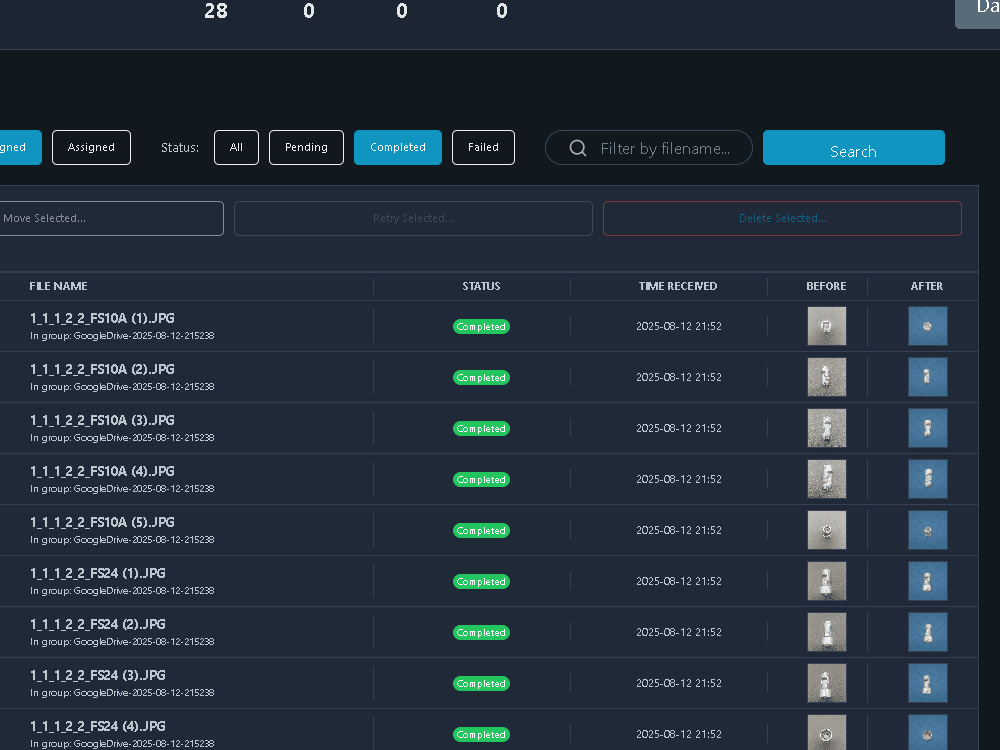
Task: Open after thumbnail for FS10A (1).JPG
Action: (927, 326)
